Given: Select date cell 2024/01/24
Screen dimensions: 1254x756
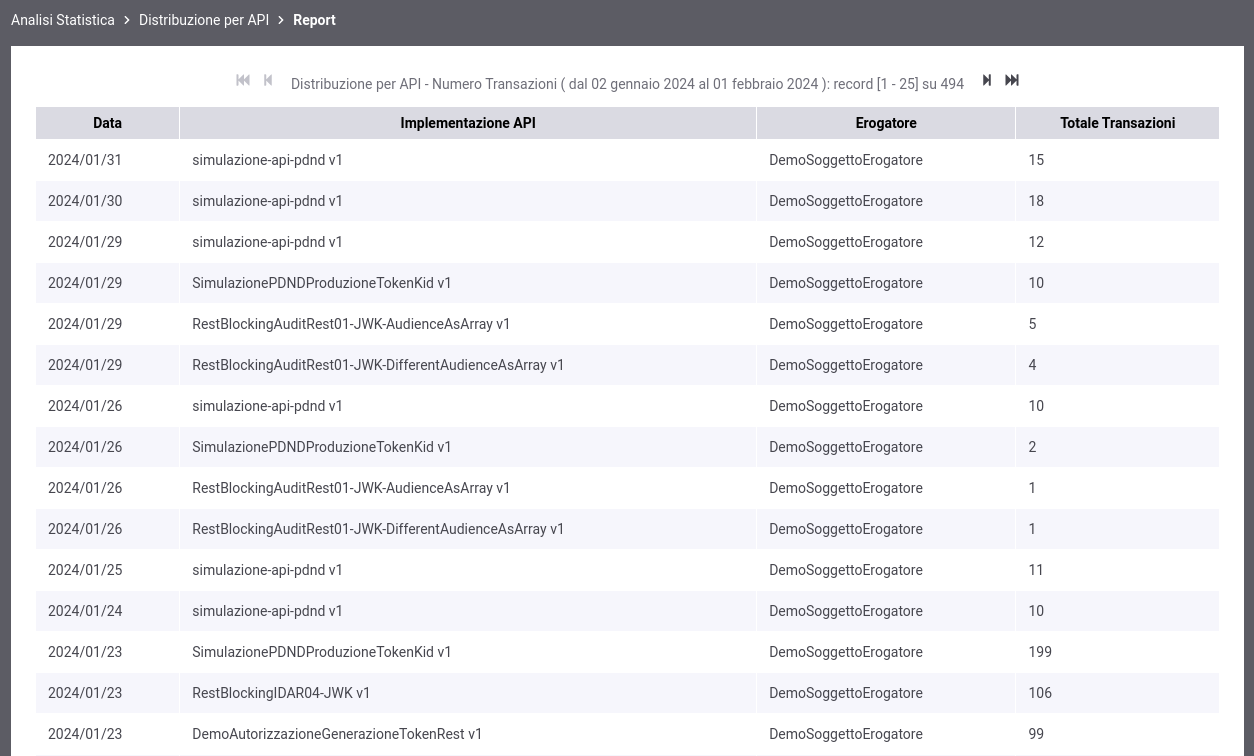Looking at the screenshot, I should coord(85,611).
